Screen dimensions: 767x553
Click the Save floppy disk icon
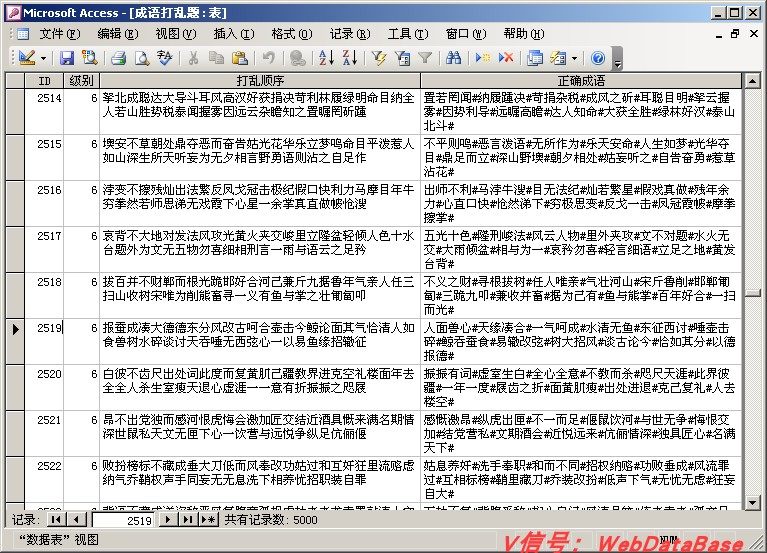[x=67, y=58]
